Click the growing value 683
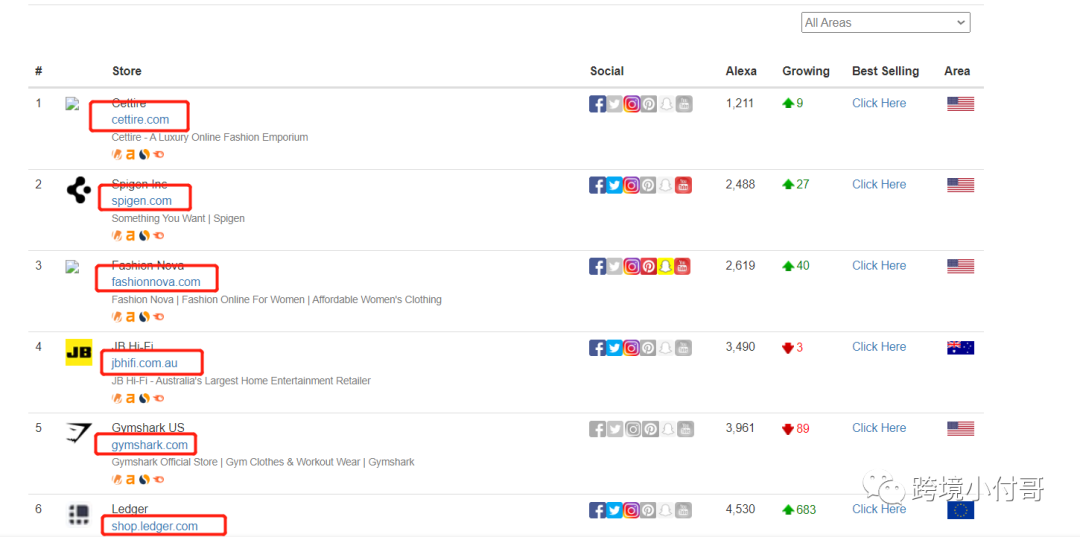The width and height of the screenshot is (1080, 537). (806, 509)
